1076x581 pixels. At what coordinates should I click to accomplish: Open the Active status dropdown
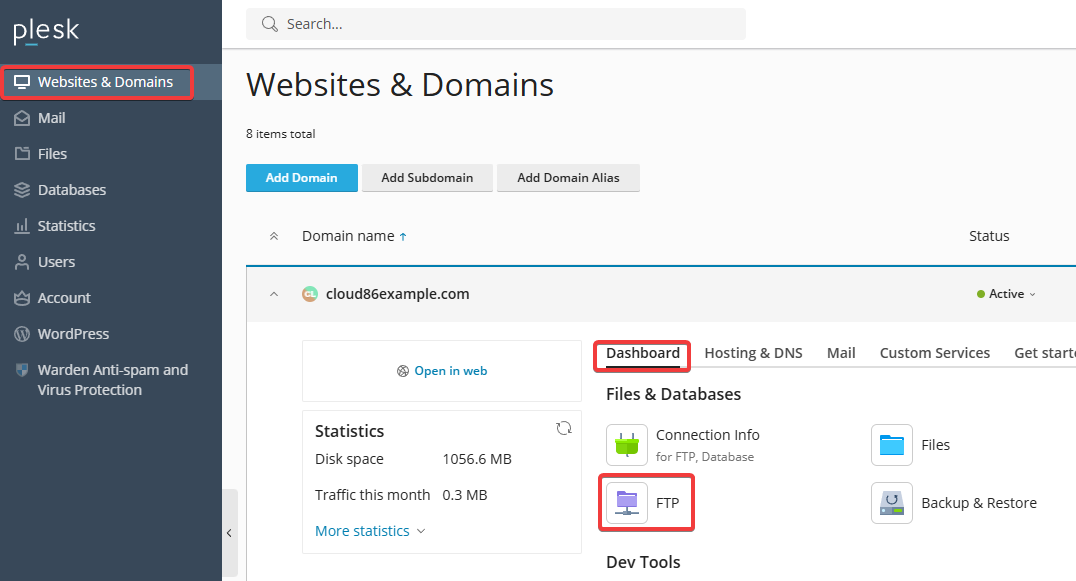coord(1006,294)
